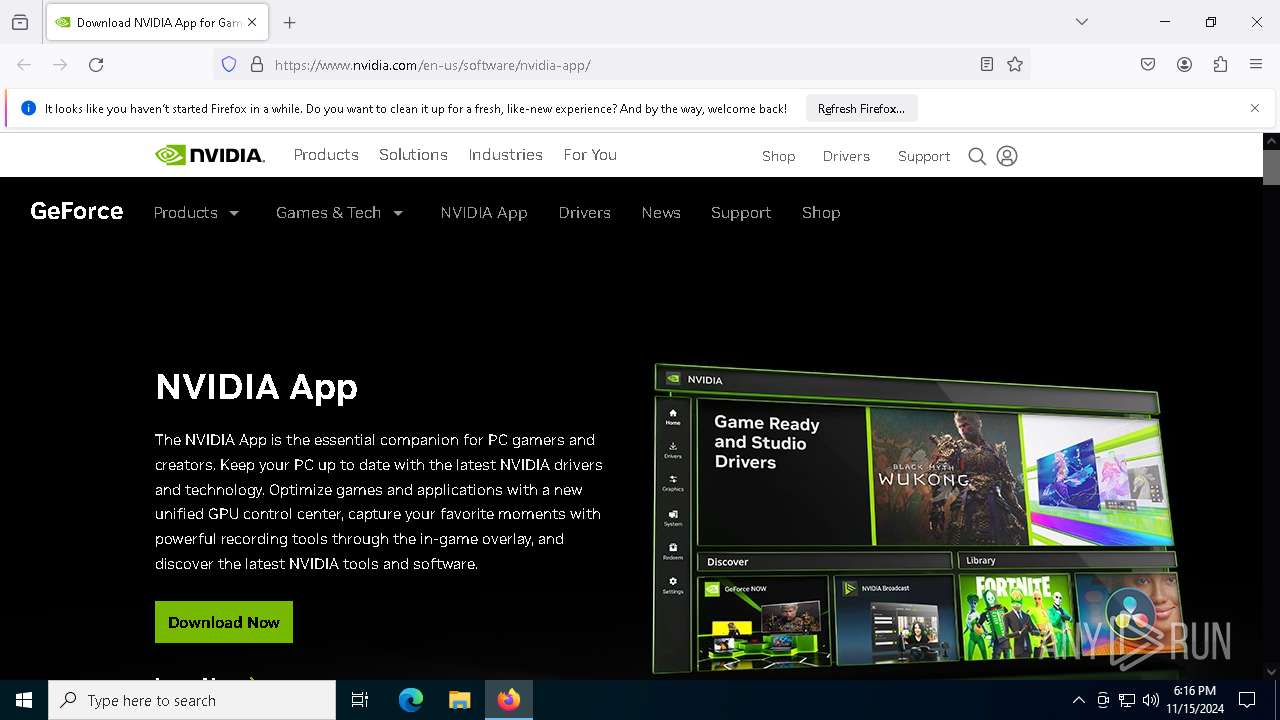Click Drivers link in top header
The image size is (1280, 720).
pos(846,156)
